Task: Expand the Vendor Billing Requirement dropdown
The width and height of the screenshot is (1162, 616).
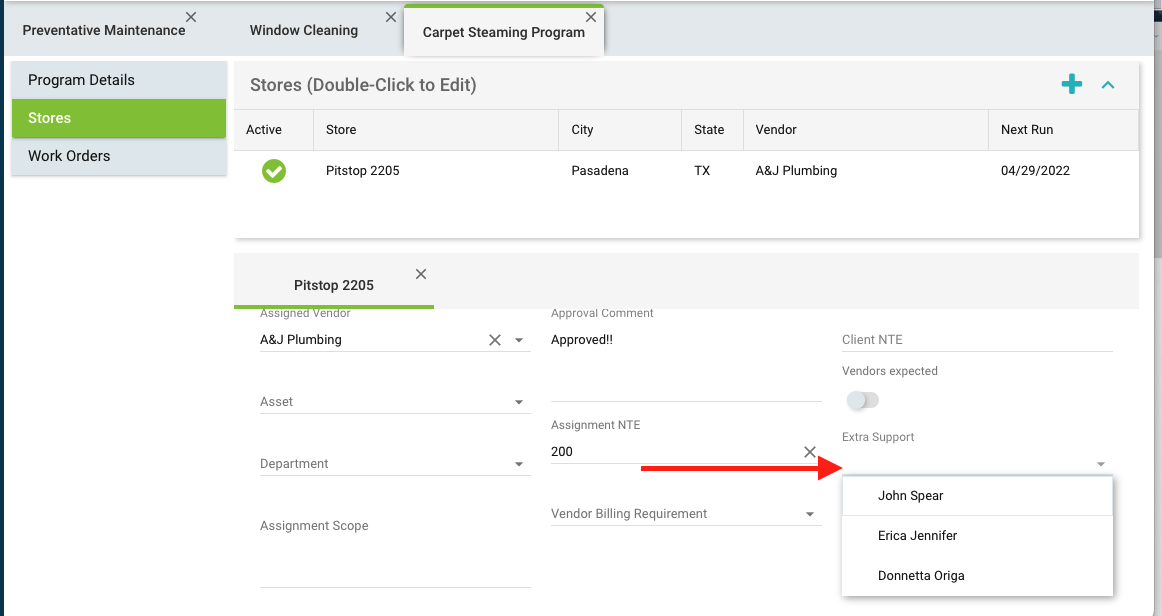Action: 810,514
